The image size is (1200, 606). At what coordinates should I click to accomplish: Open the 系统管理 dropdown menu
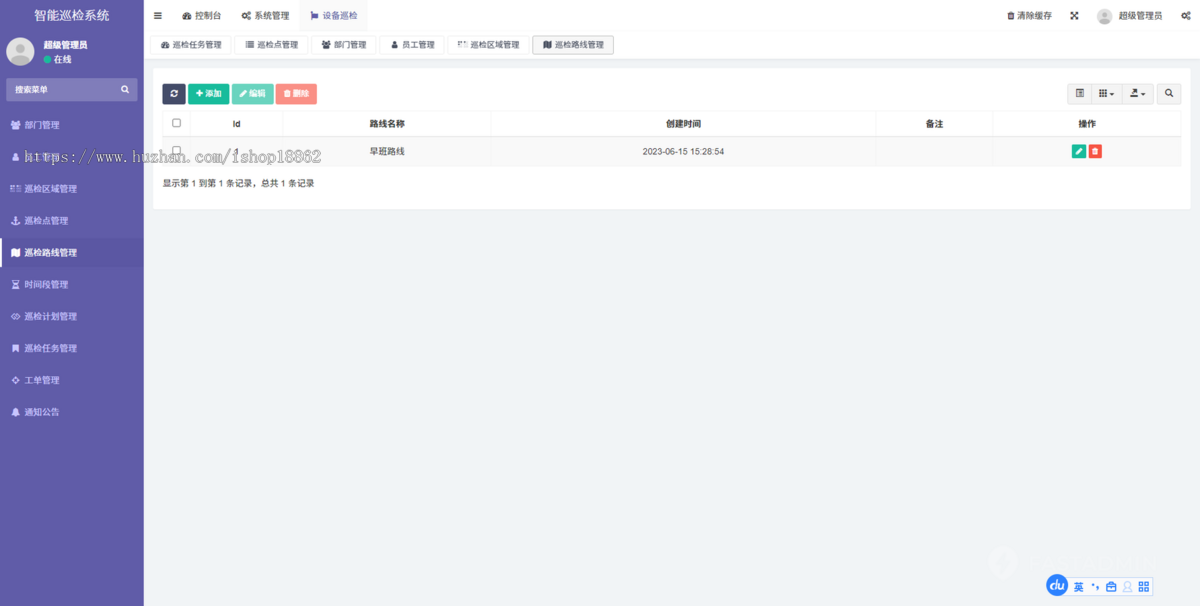(268, 15)
